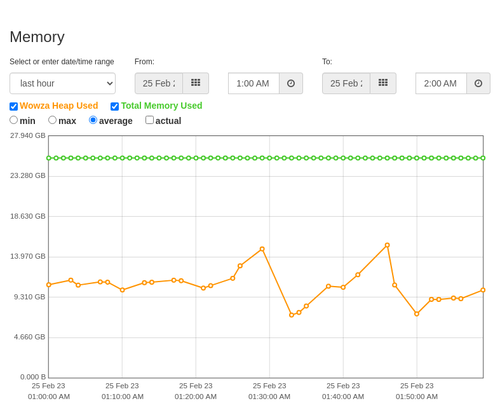
Task: Open the From time clock picker icon
Action: click(x=291, y=83)
